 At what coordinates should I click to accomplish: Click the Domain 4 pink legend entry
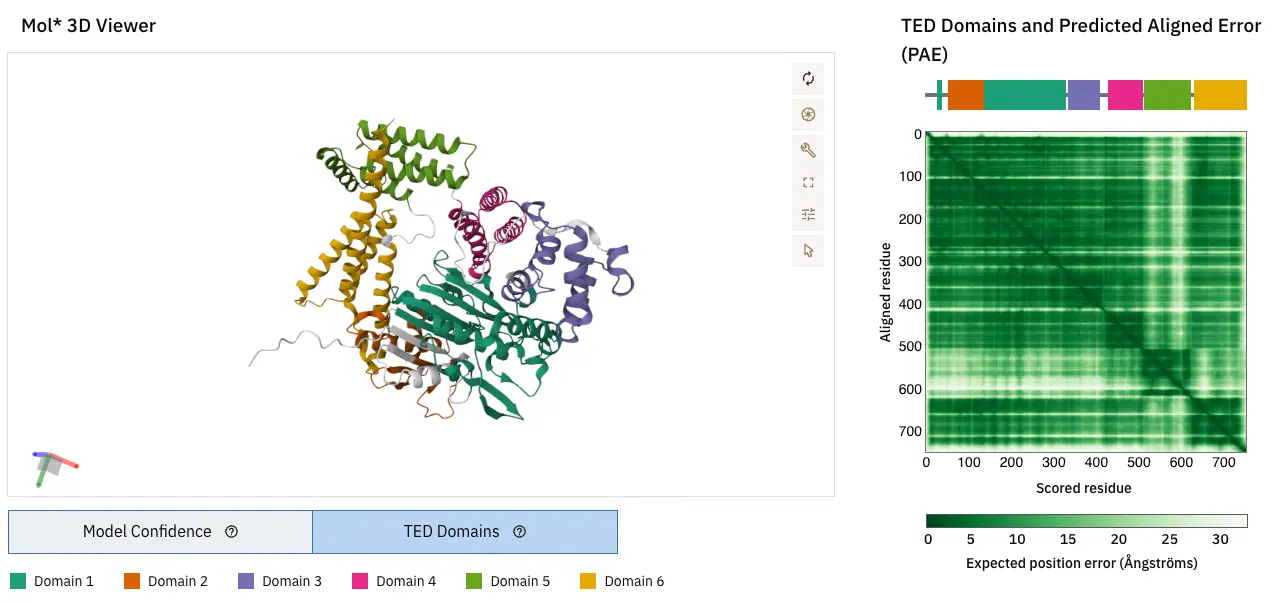tap(394, 581)
